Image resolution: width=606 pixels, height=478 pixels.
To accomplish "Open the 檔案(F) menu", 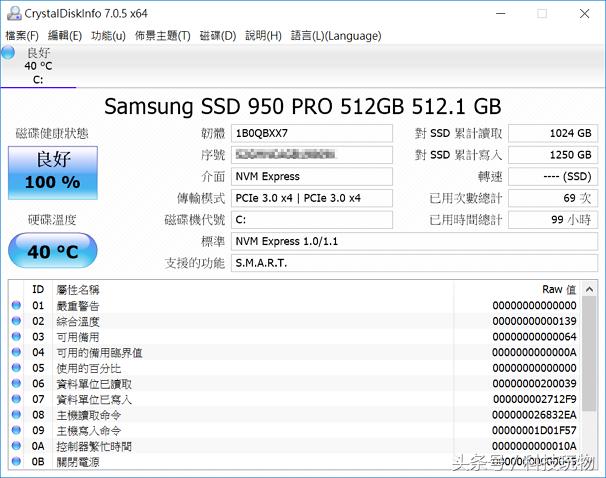I will point(22,36).
